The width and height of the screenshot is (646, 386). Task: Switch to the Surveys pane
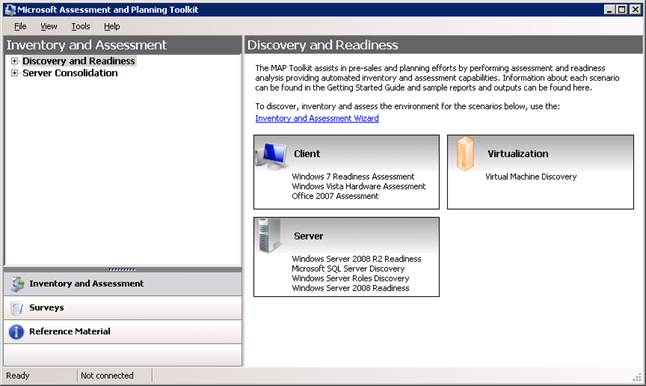pyautogui.click(x=123, y=308)
